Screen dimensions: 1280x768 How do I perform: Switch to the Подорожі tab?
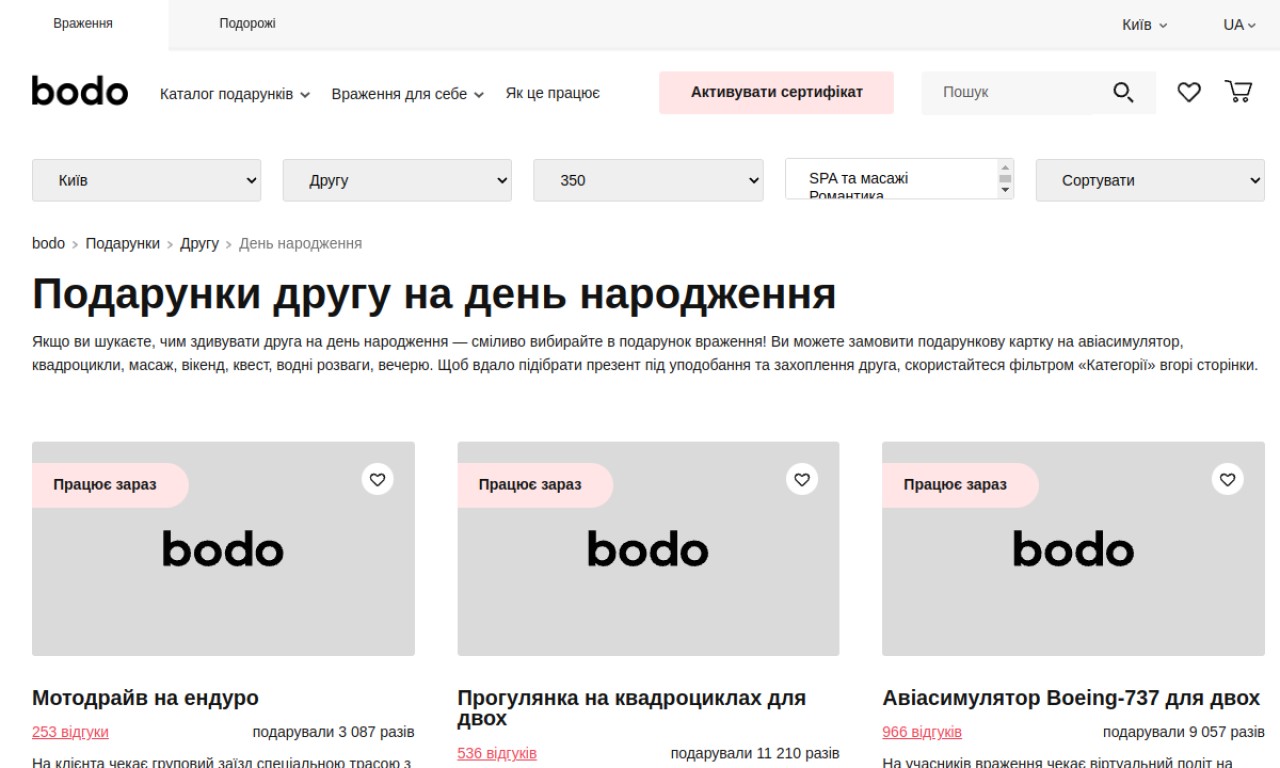click(247, 24)
